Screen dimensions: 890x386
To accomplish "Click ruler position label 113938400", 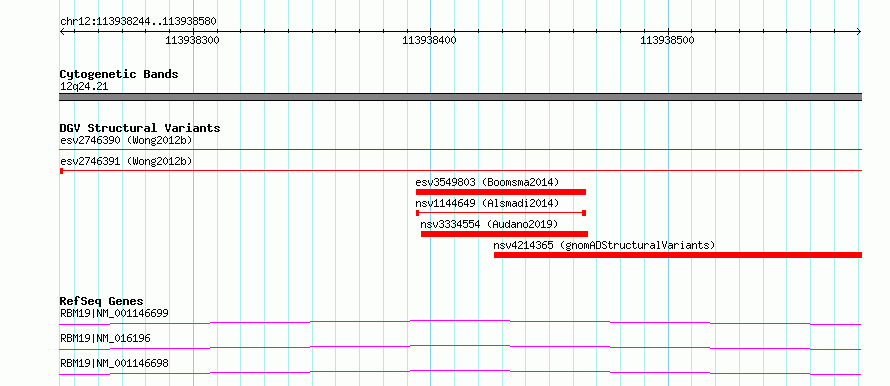I will tap(429, 41).
